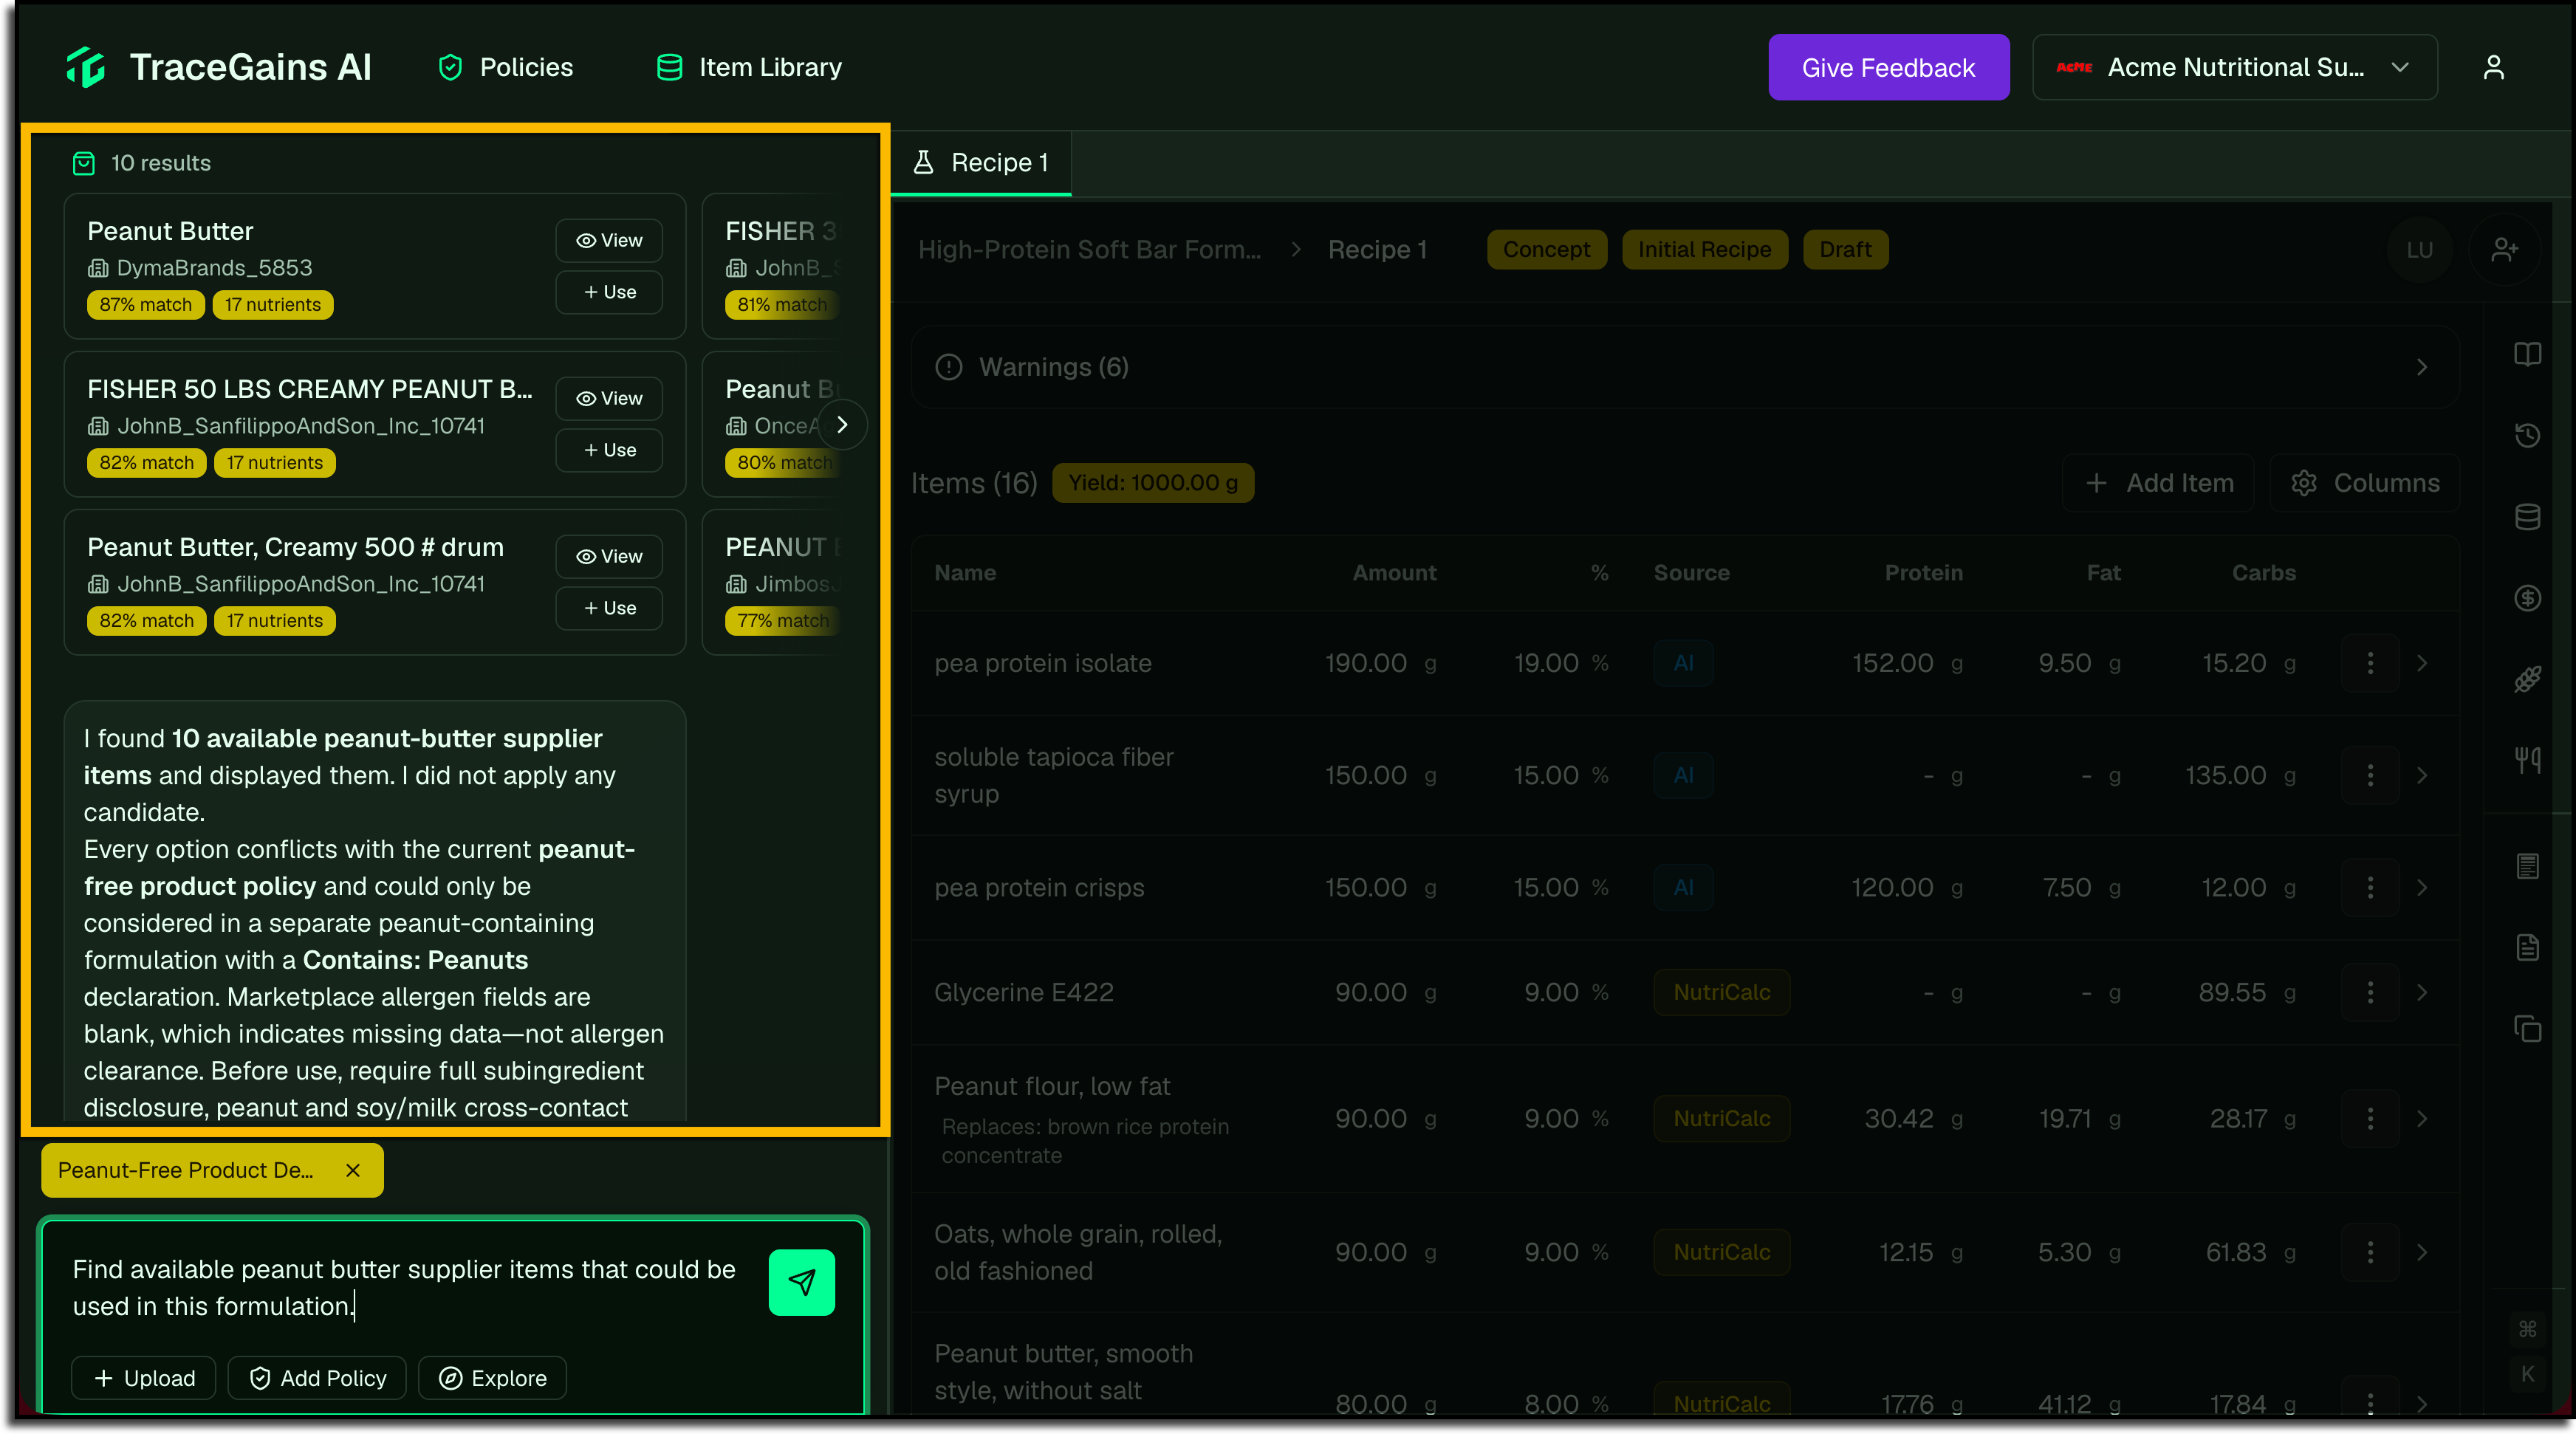Select the Recipe 1 tab
2576x1434 pixels.
coord(981,163)
